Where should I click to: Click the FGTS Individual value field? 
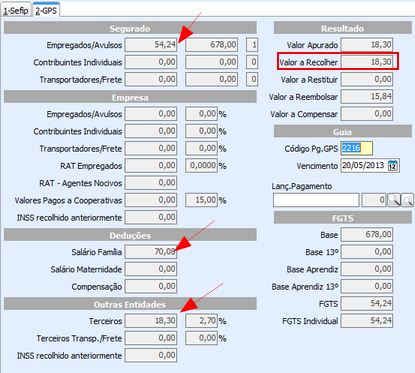pyautogui.click(x=367, y=321)
